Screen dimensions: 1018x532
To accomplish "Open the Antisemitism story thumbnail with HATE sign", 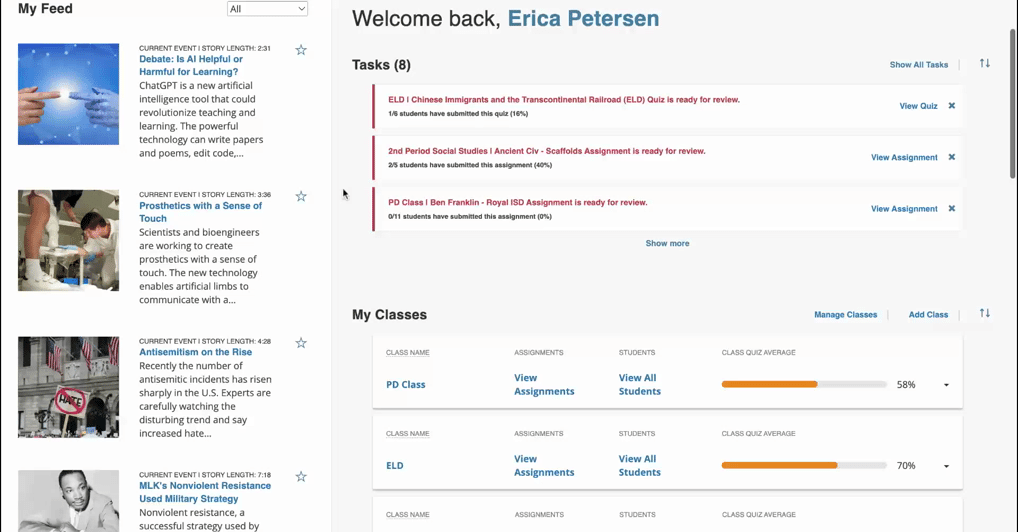I will 68,387.
